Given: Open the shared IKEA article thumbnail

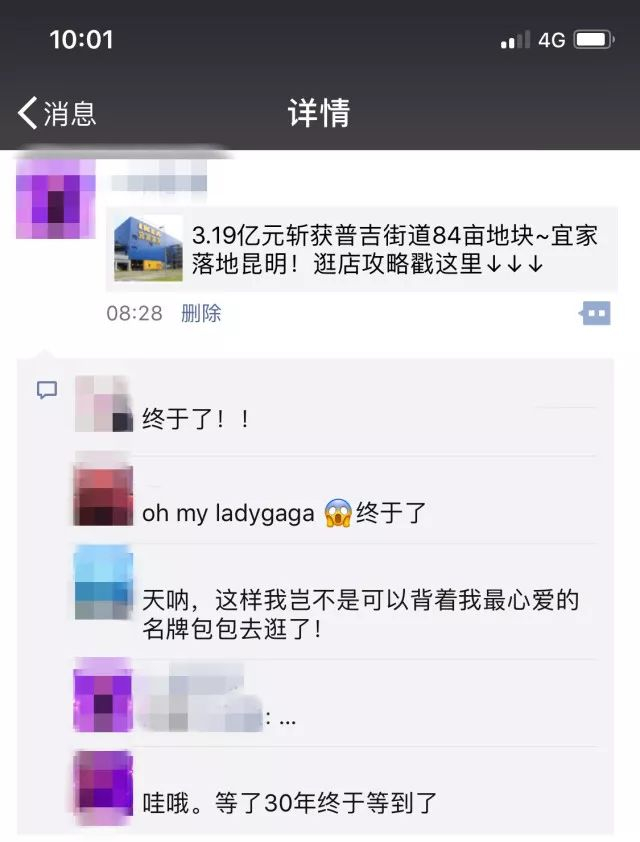Looking at the screenshot, I should [148, 248].
